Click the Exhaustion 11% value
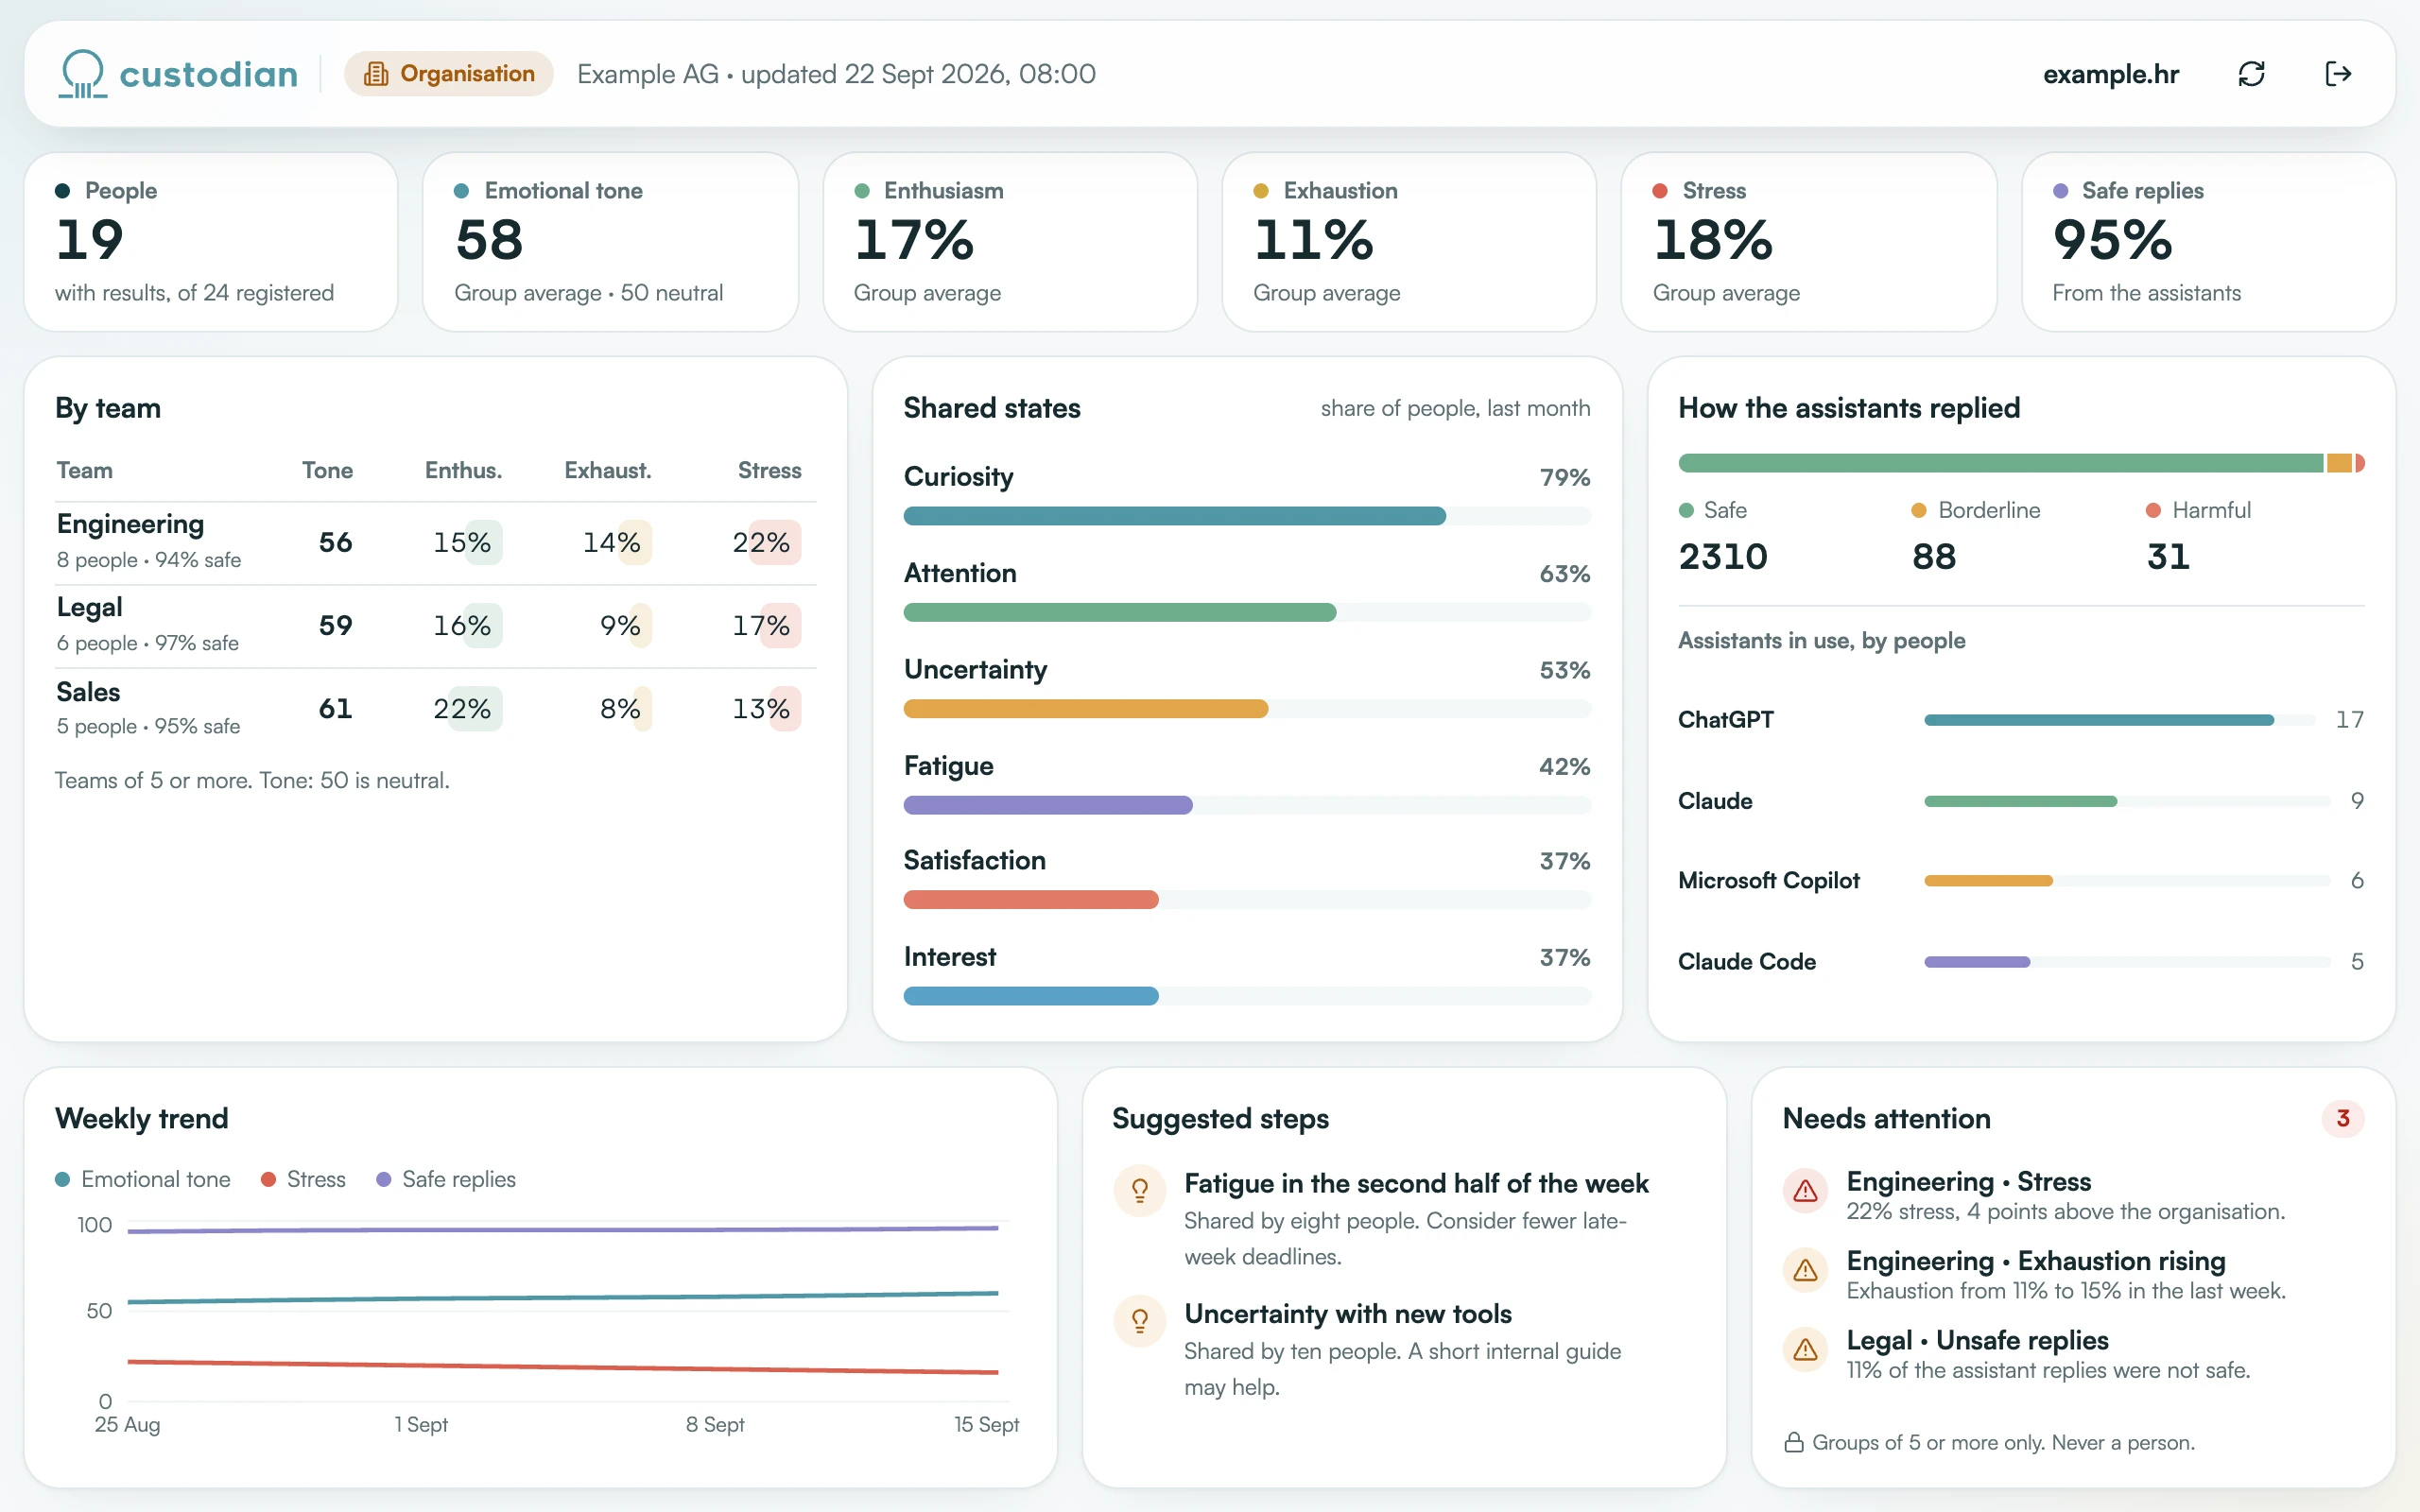2420x1512 pixels. pos(1313,240)
